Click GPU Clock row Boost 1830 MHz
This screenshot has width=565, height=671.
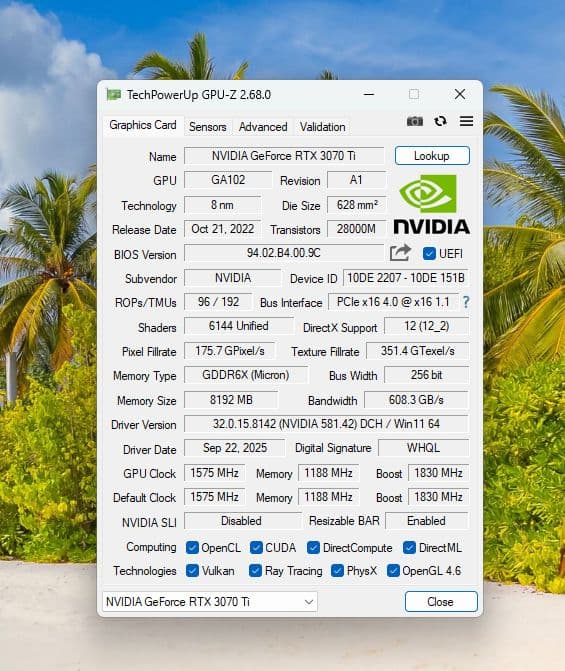tap(439, 473)
